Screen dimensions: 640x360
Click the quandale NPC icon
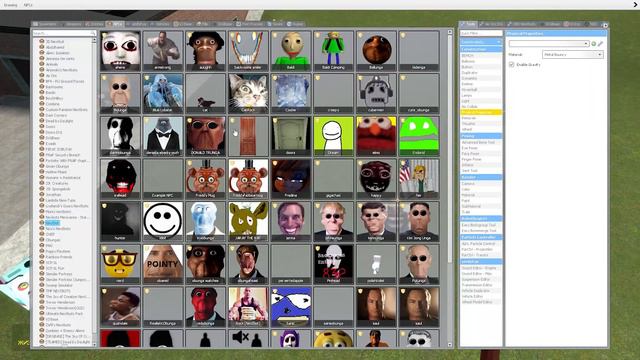pos(120,307)
